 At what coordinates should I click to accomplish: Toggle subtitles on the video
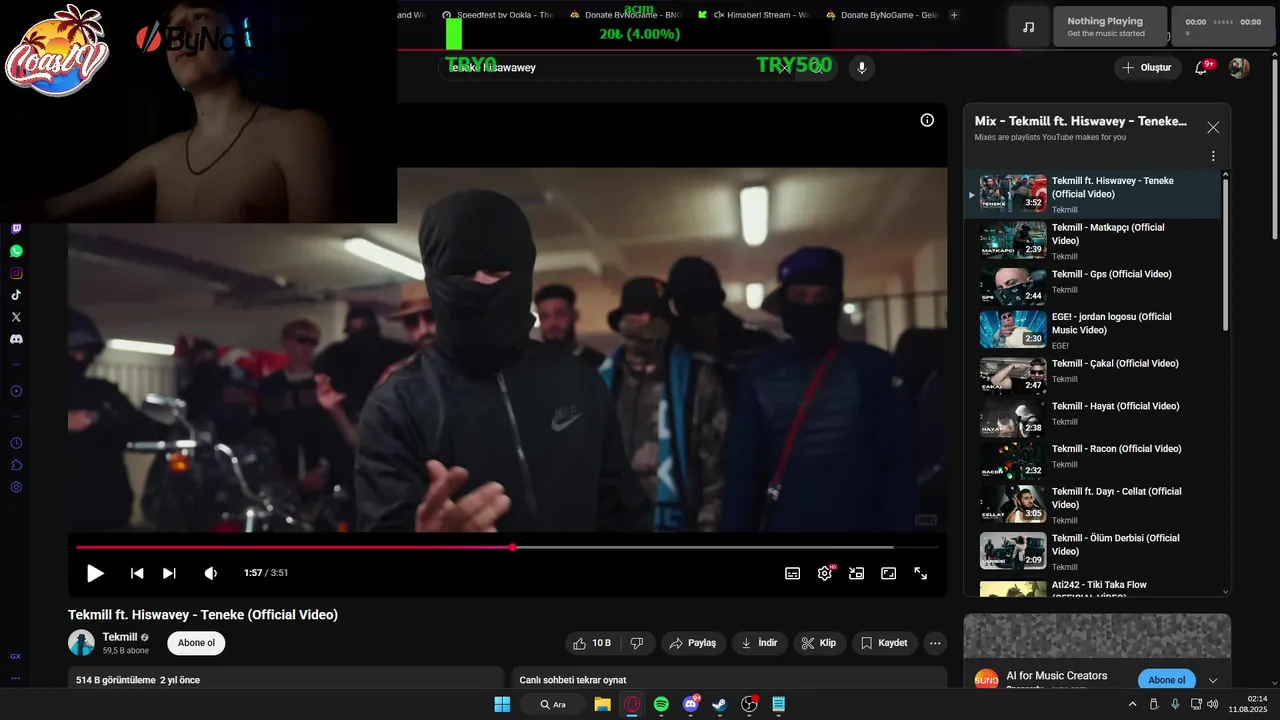[792, 573]
